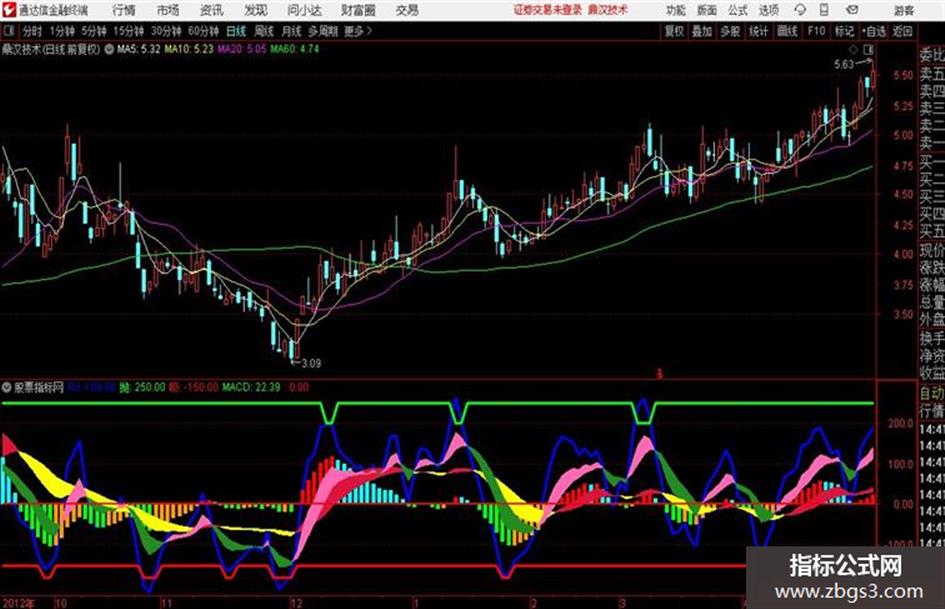Open the 版面 menu
The width and height of the screenshot is (945, 609).
(706, 10)
